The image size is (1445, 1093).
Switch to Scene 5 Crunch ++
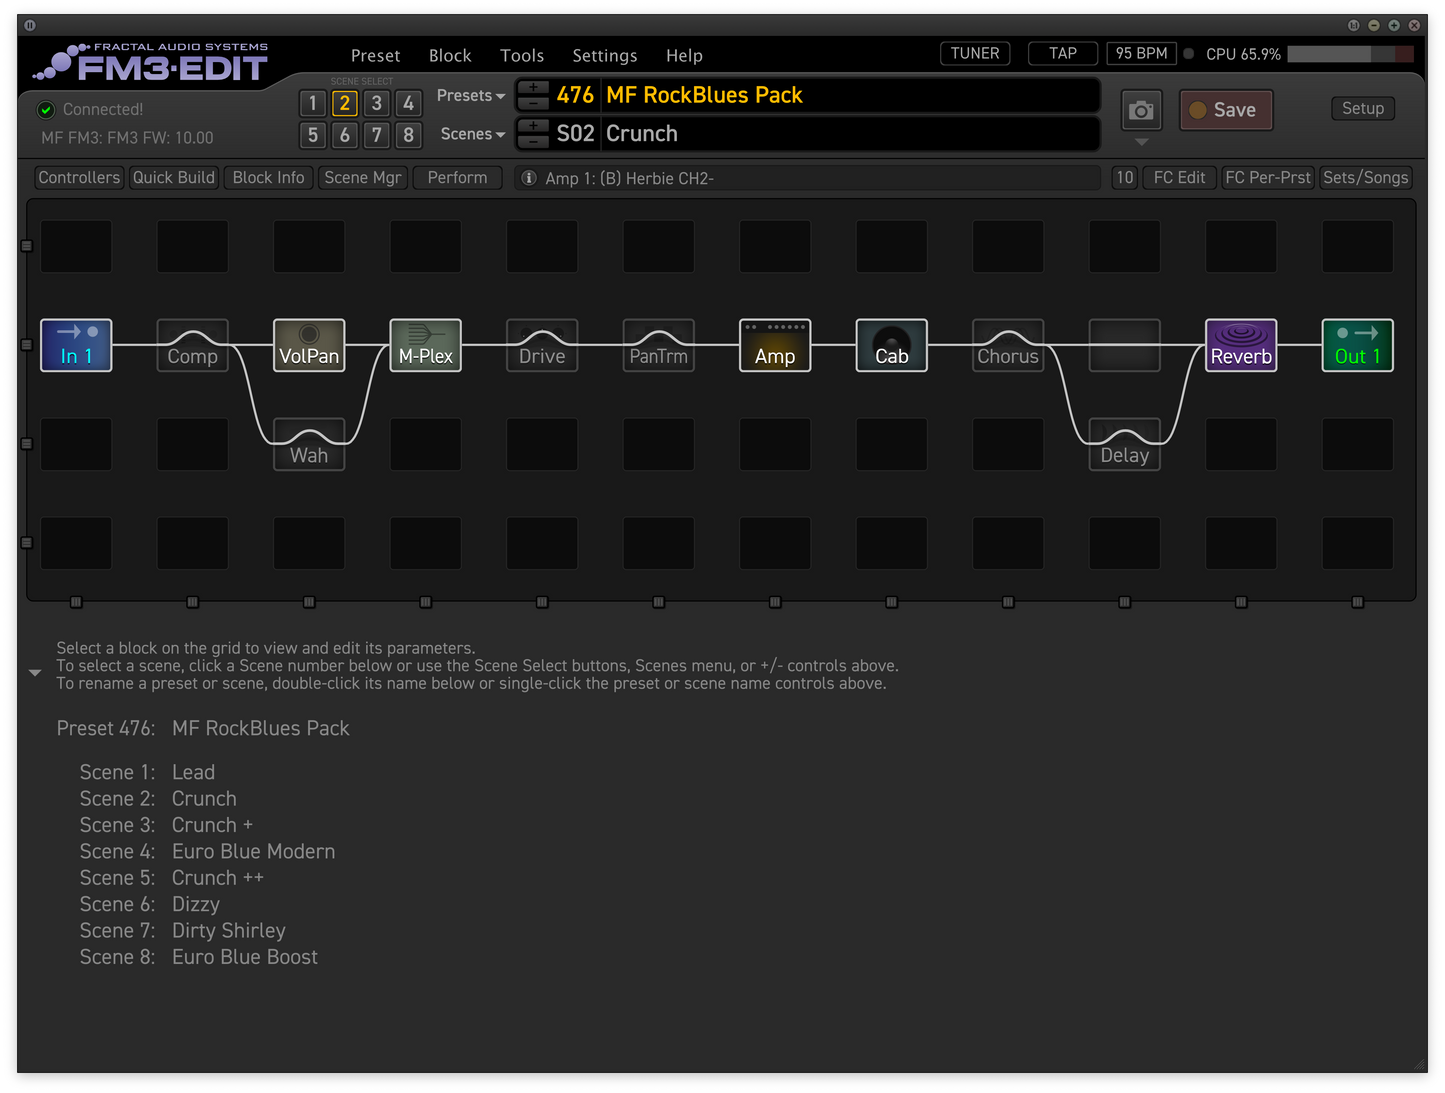point(312,135)
